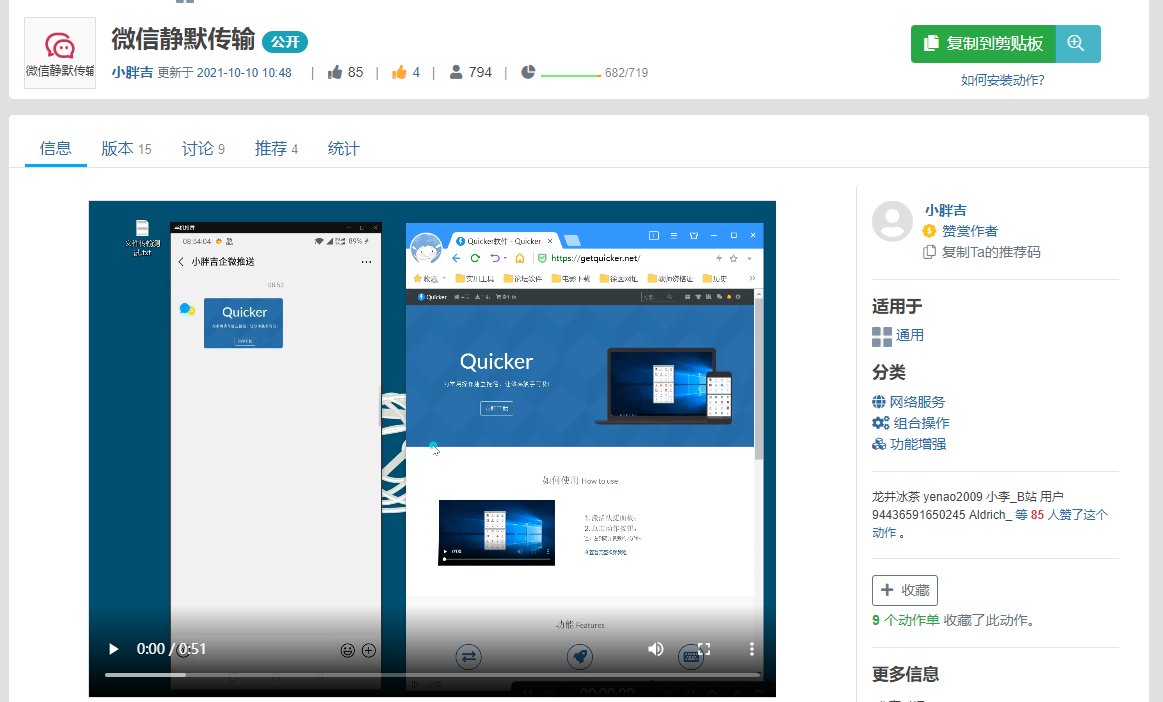
Task: Open the sidebar 小胖吉 profile link
Action: click(945, 210)
